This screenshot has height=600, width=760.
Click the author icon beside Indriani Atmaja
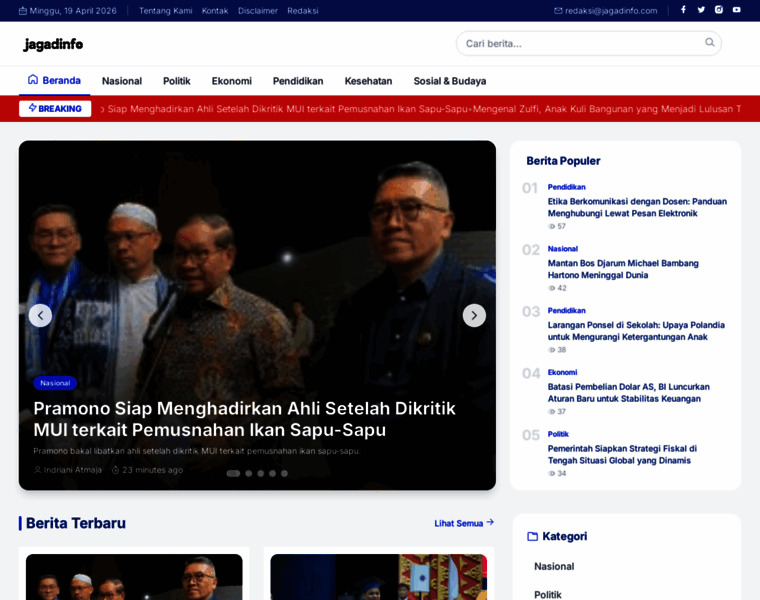pos(37,470)
